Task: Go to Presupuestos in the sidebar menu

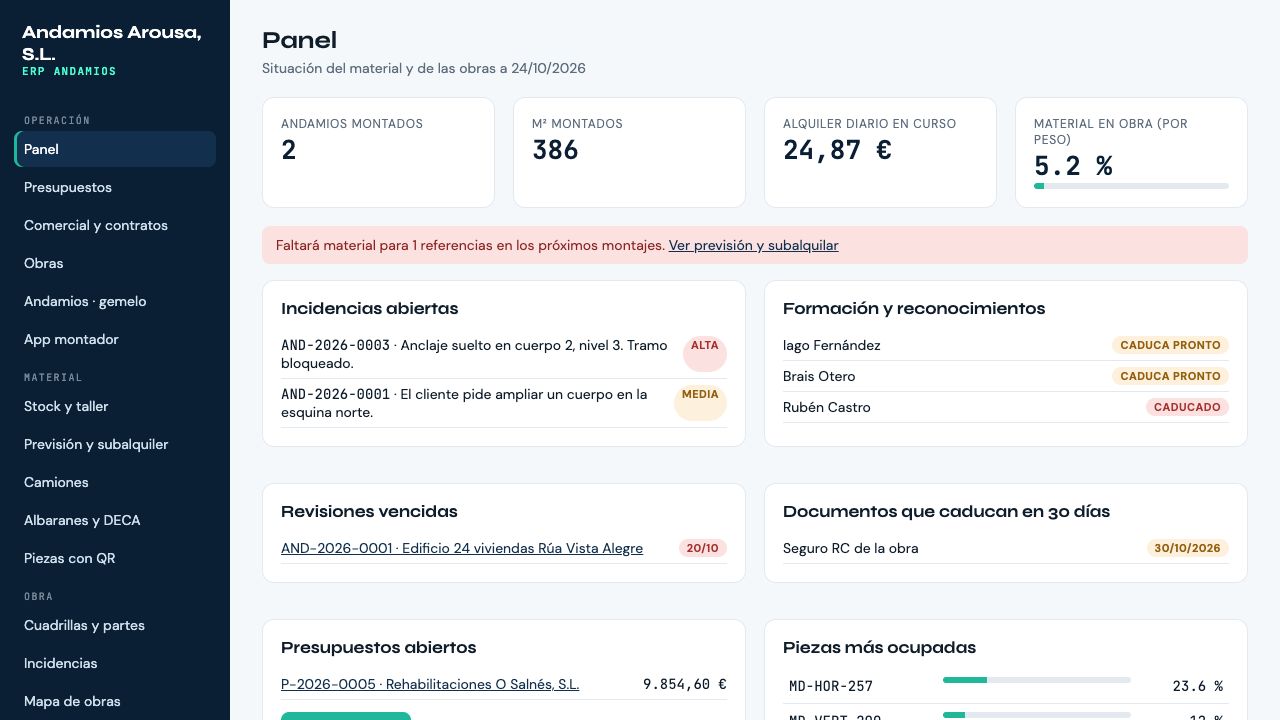Action: click(x=115, y=187)
